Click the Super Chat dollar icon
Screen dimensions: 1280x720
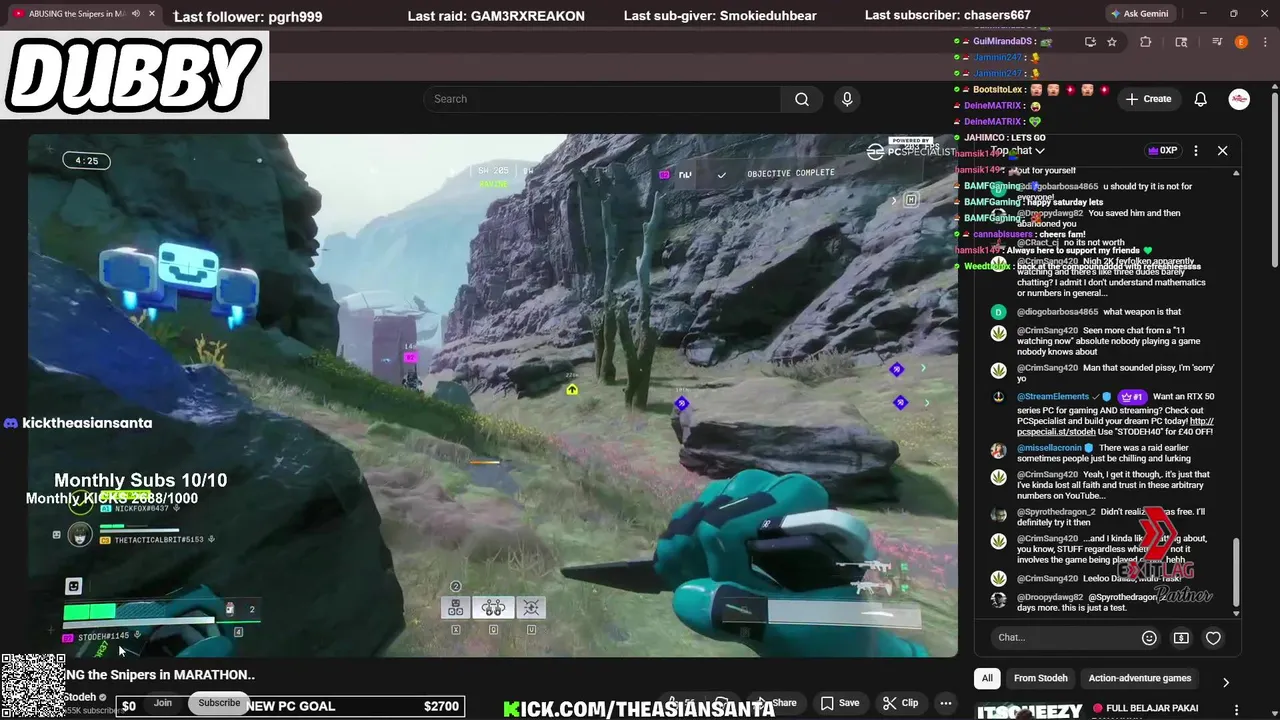tap(1181, 637)
